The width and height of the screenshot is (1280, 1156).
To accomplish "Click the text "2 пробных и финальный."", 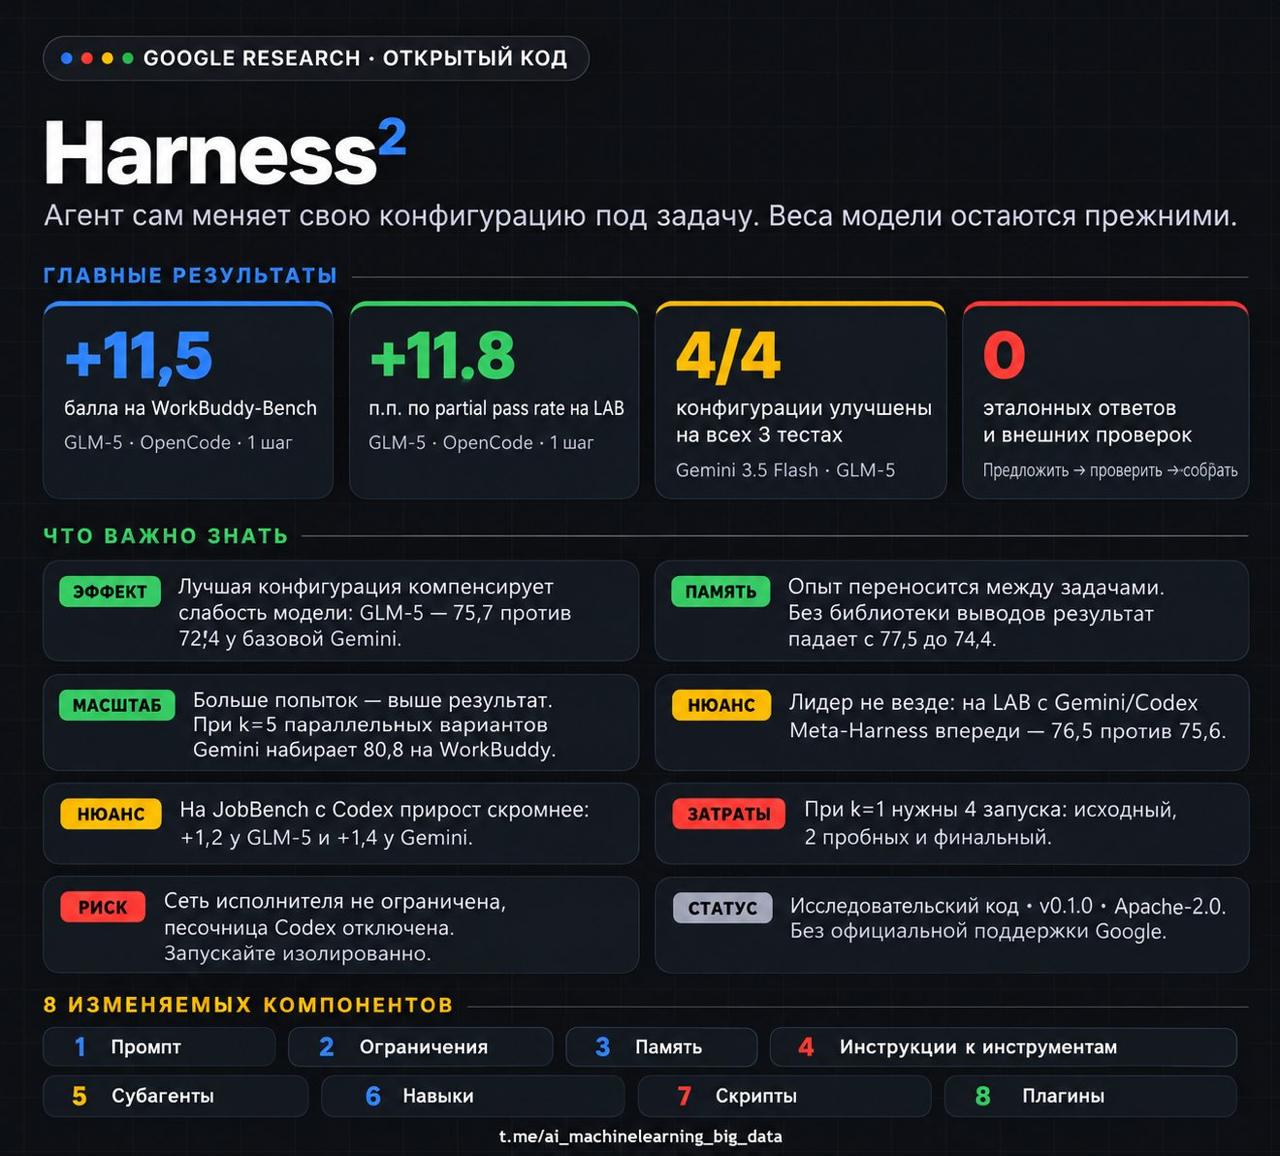I will (928, 838).
